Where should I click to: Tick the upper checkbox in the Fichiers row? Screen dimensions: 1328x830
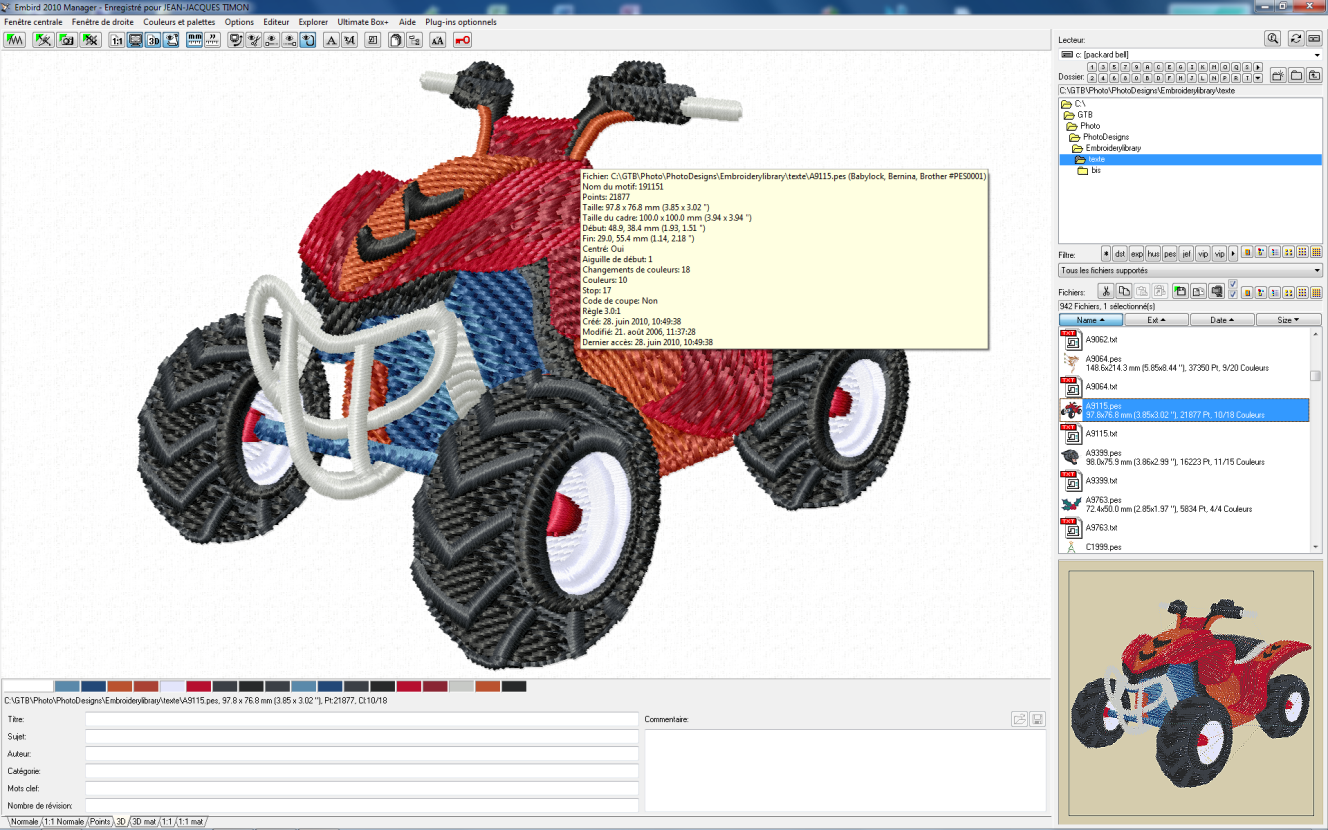tap(1233, 285)
